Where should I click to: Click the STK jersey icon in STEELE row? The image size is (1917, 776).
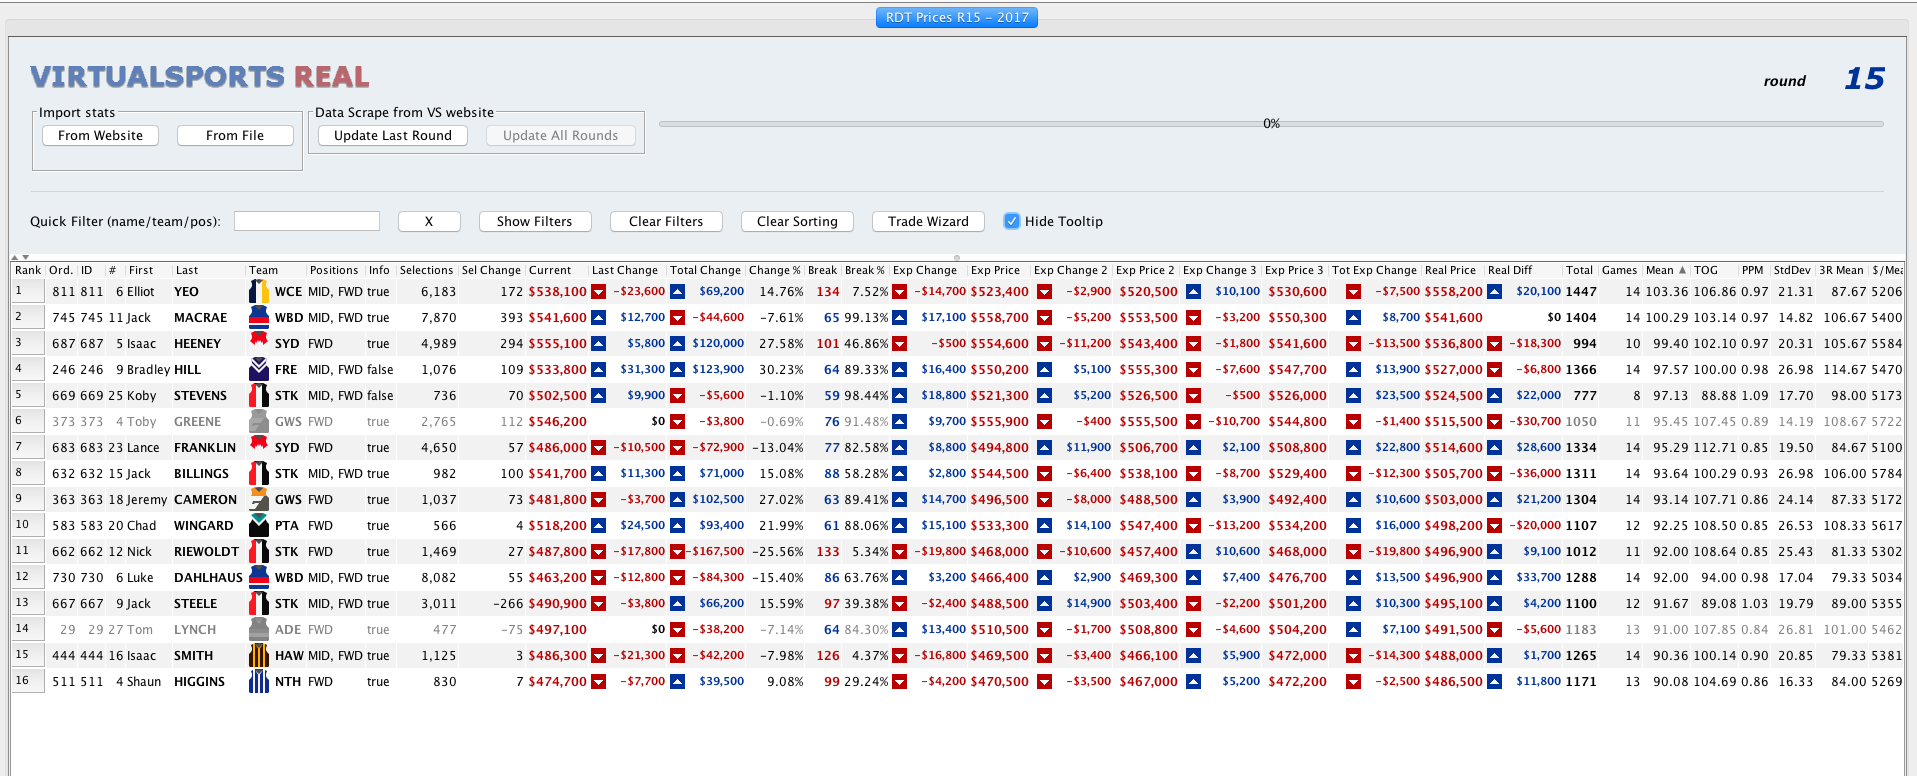click(x=259, y=604)
